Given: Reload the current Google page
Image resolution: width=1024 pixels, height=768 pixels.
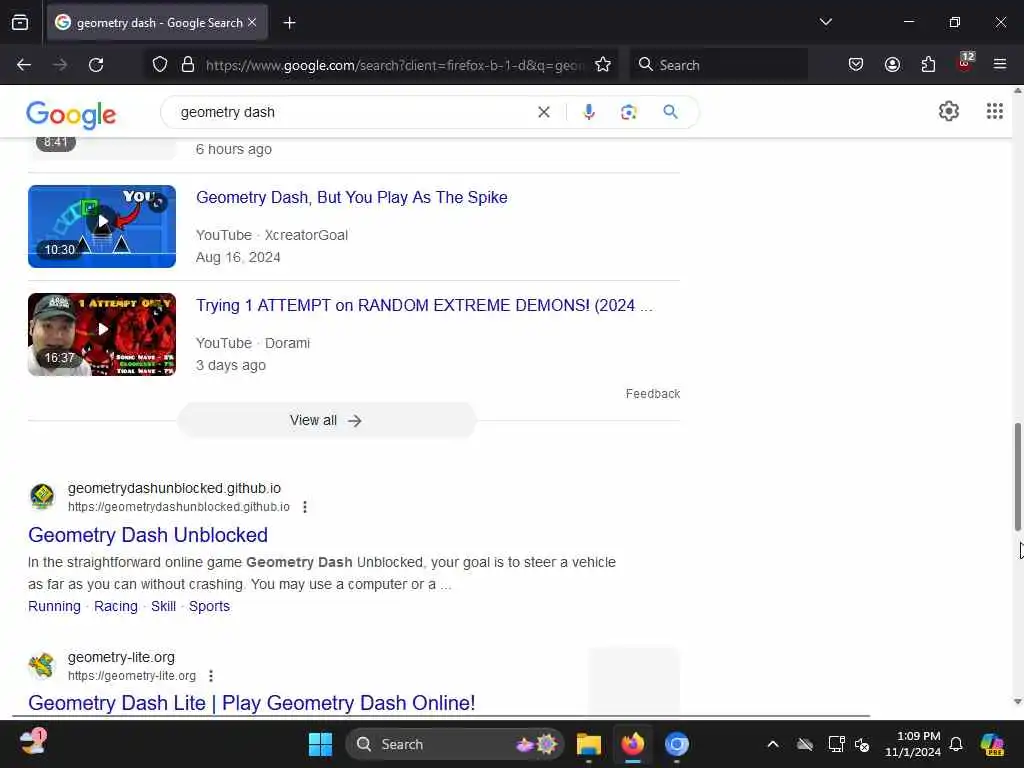Looking at the screenshot, I should (x=96, y=65).
